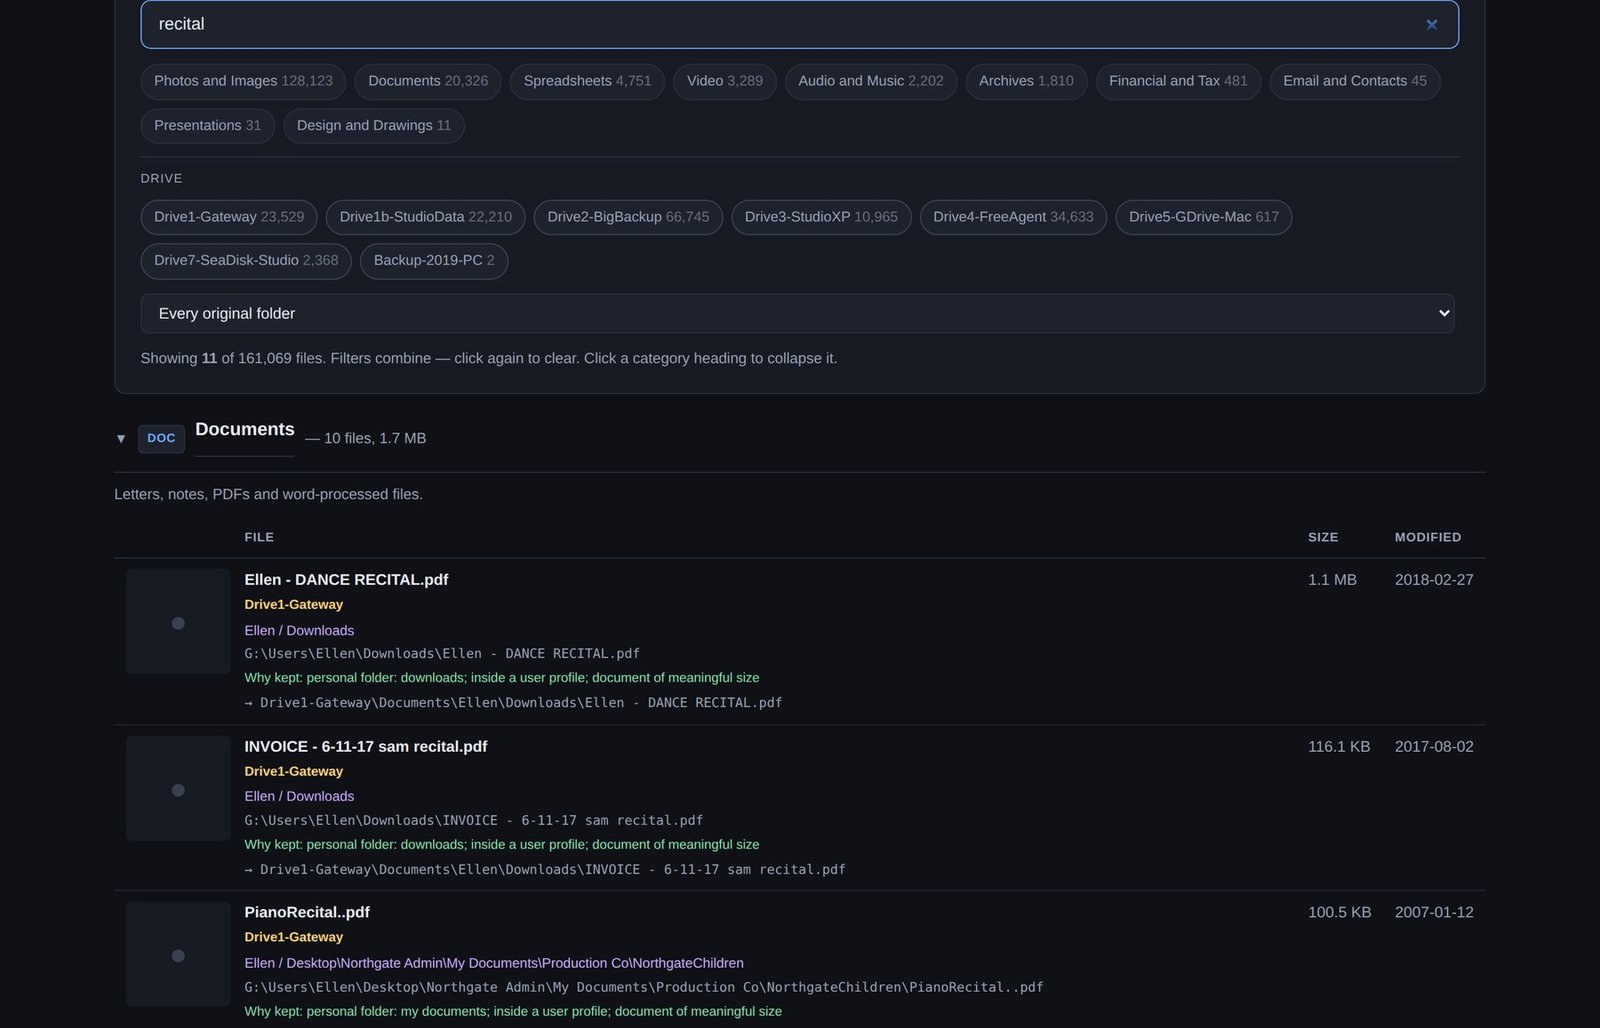
Task: Select the Audio and Music filter
Action: click(x=871, y=81)
